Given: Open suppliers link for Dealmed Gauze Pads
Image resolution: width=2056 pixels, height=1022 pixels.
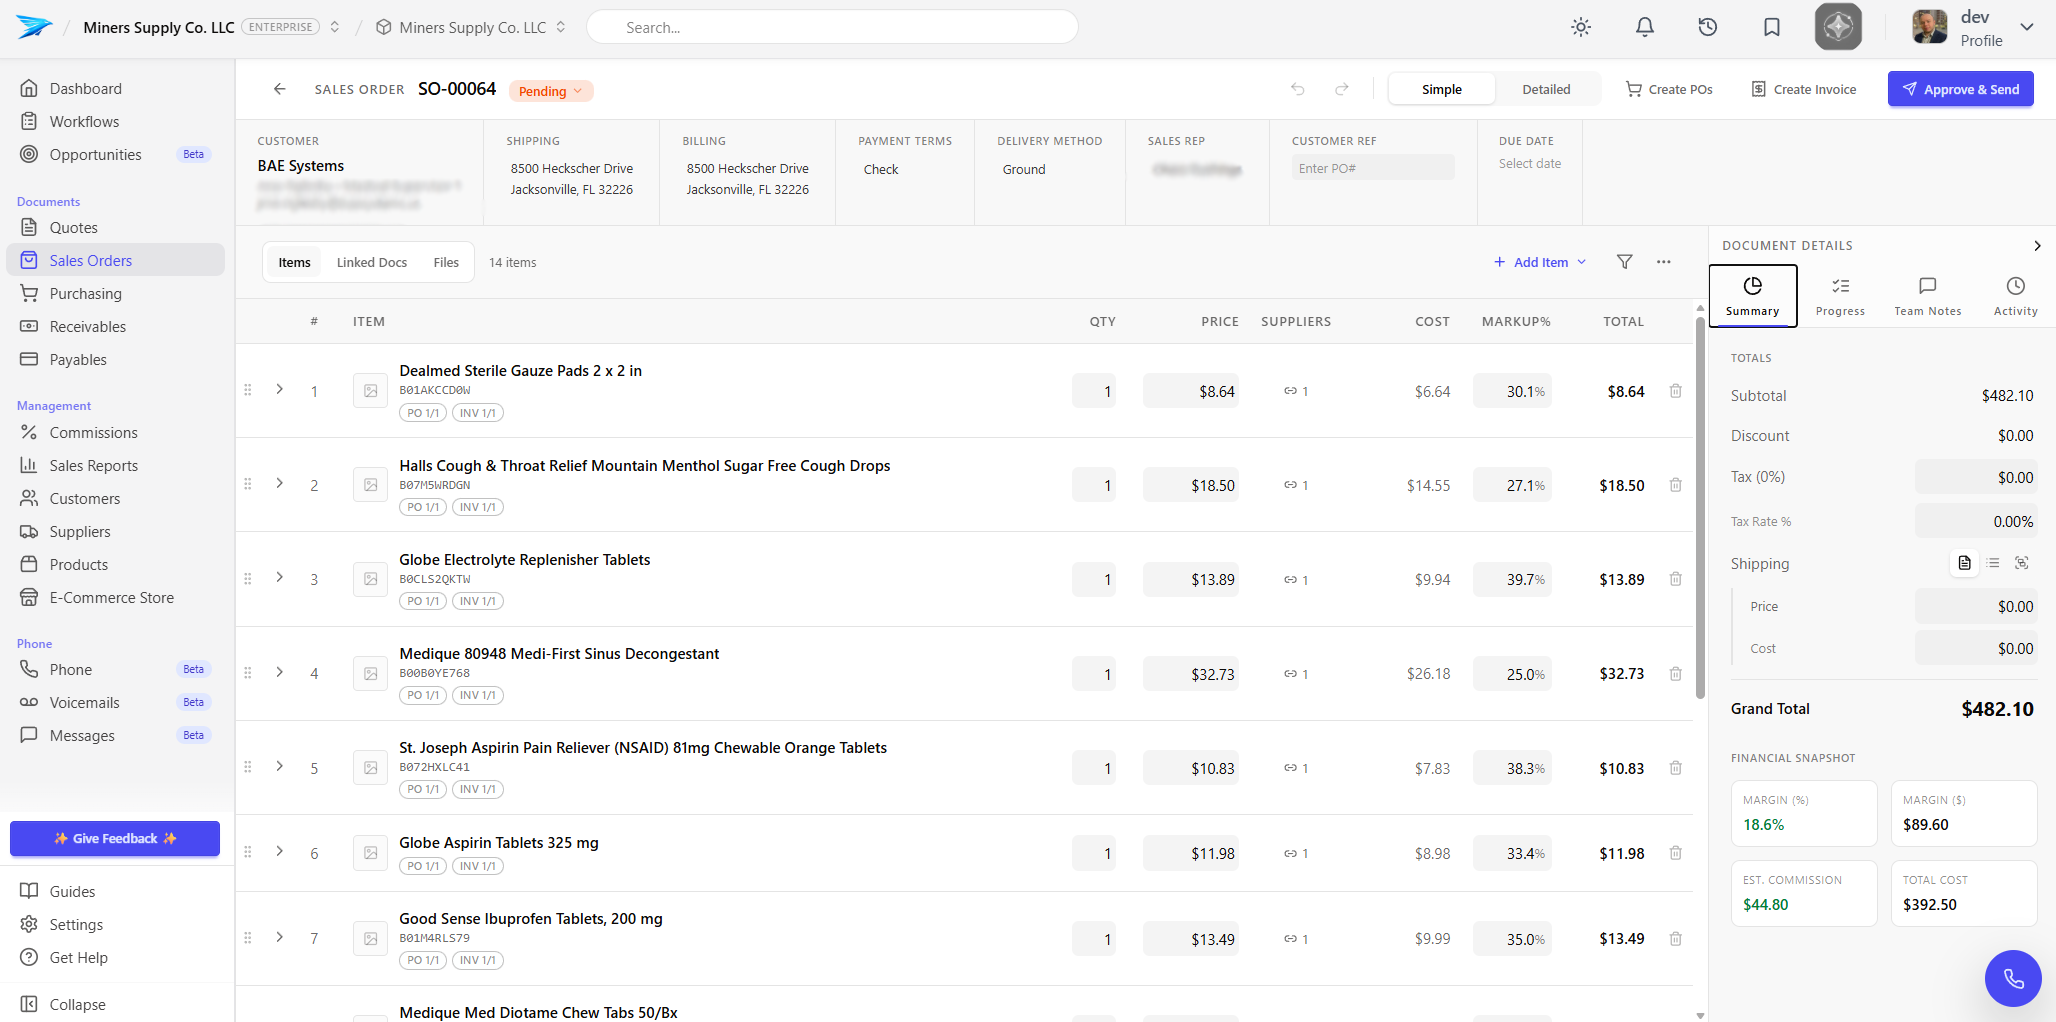Looking at the screenshot, I should (x=1296, y=391).
